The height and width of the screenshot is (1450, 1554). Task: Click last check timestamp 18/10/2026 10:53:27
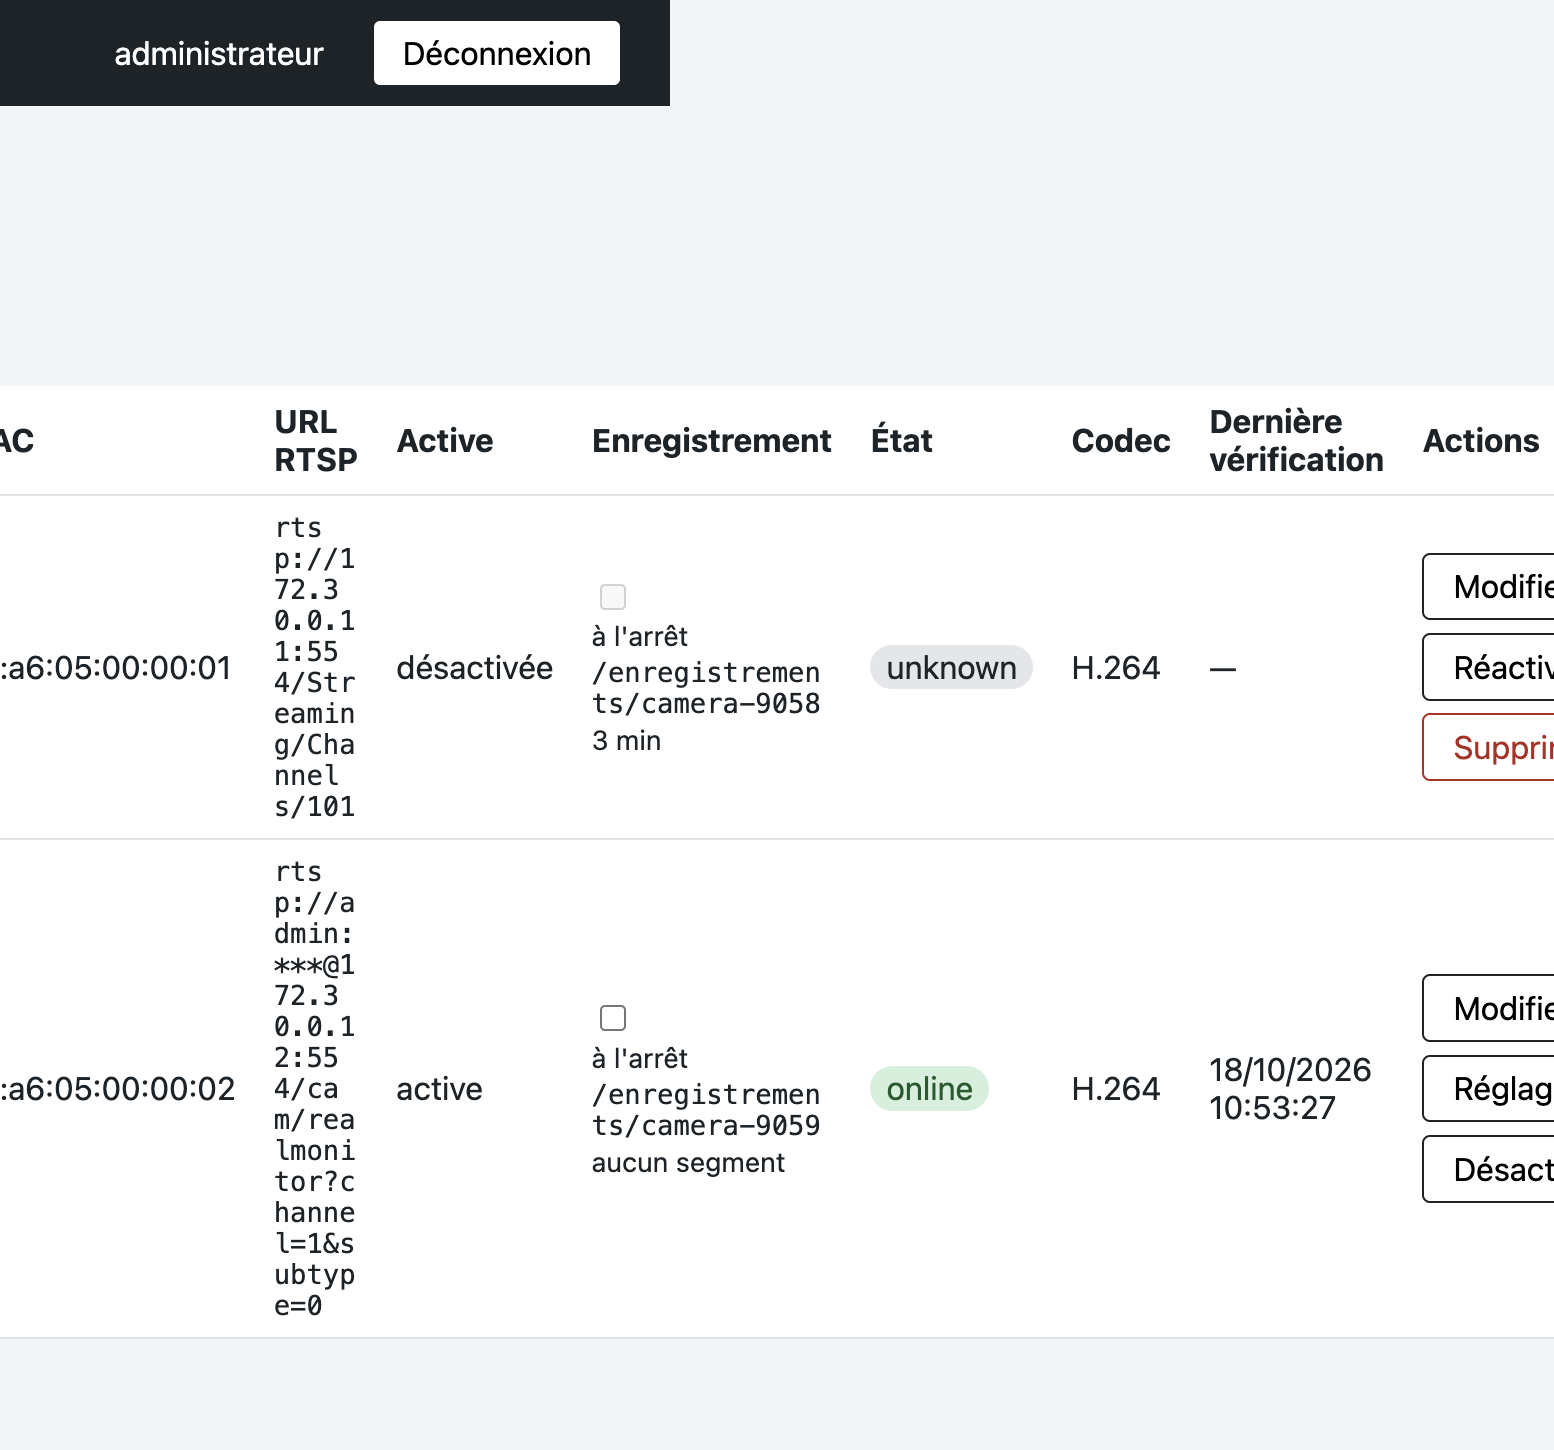[1290, 1089]
